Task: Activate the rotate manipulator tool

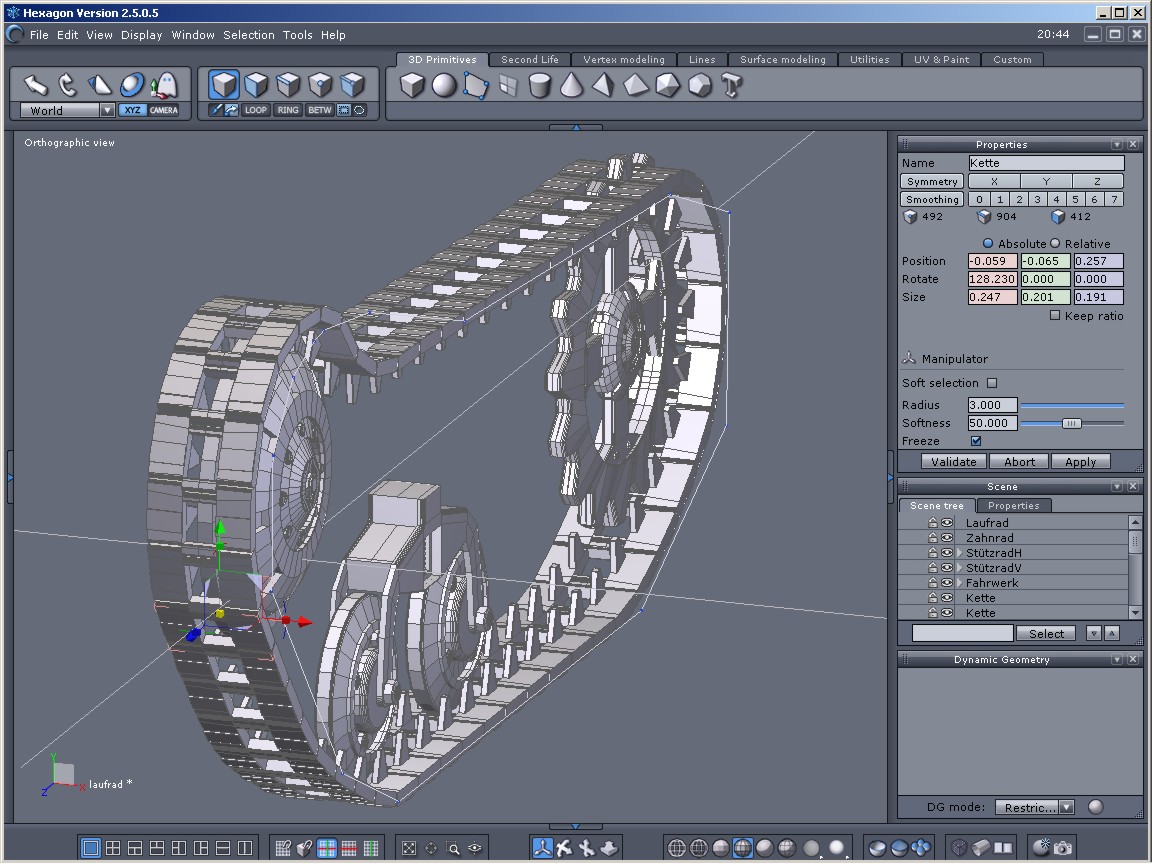Action: pyautogui.click(x=67, y=84)
